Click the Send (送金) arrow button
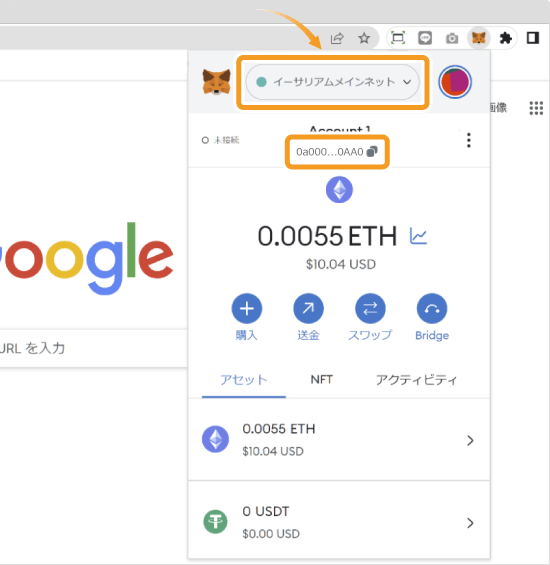This screenshot has height=565, width=550. 308,308
